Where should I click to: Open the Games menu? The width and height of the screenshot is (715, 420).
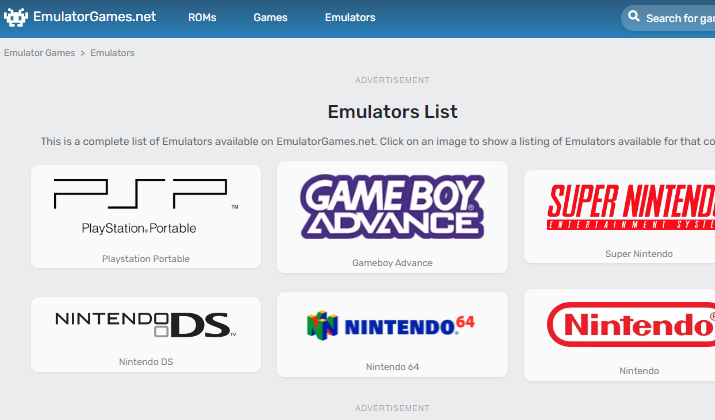pos(270,17)
